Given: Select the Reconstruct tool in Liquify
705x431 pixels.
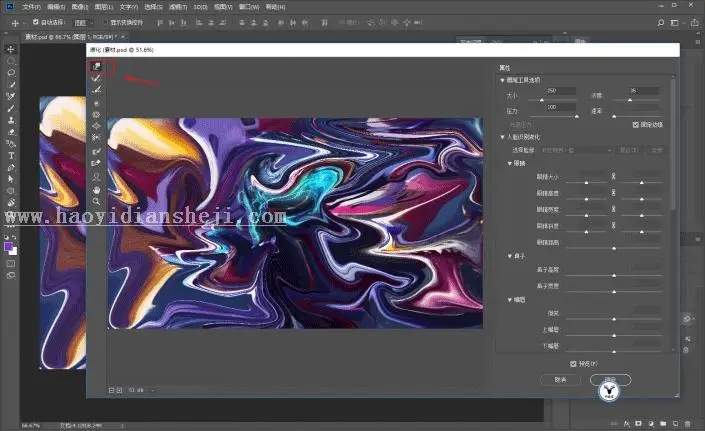Looking at the screenshot, I should click(x=96, y=78).
